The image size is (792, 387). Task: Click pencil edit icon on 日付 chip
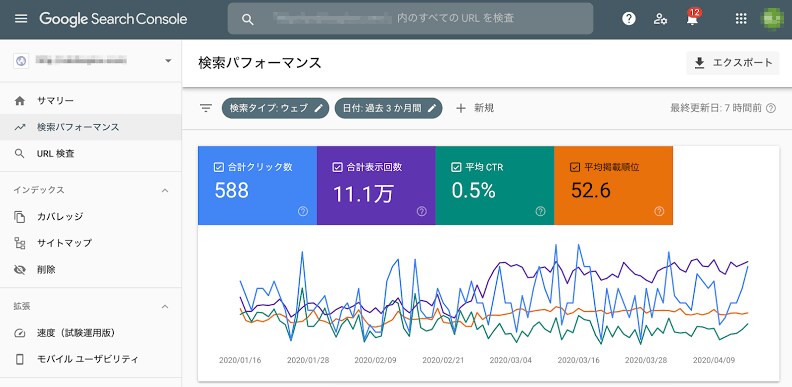pos(432,108)
